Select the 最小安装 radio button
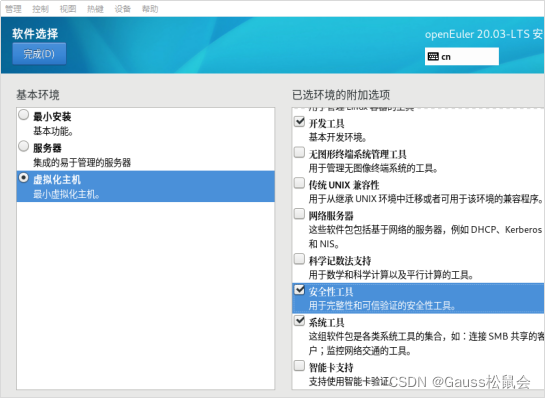The width and height of the screenshot is (546, 399). tap(24, 115)
